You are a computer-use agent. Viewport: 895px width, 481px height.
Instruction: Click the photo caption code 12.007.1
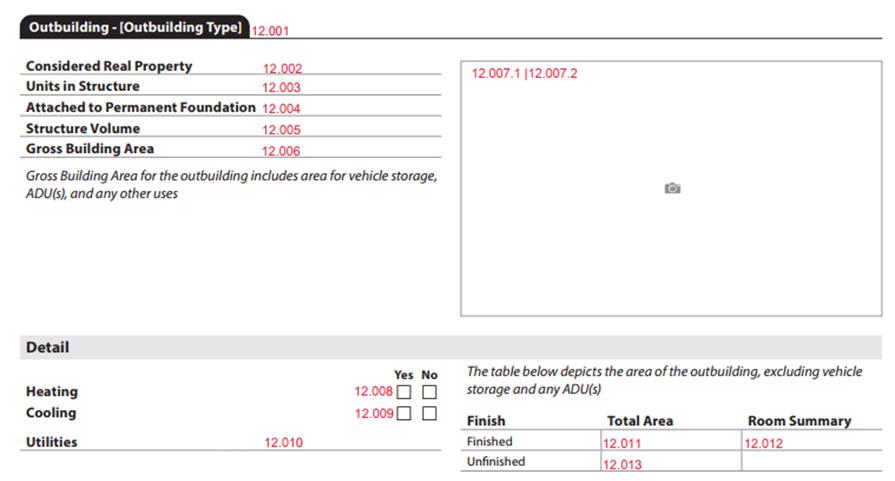[496, 73]
